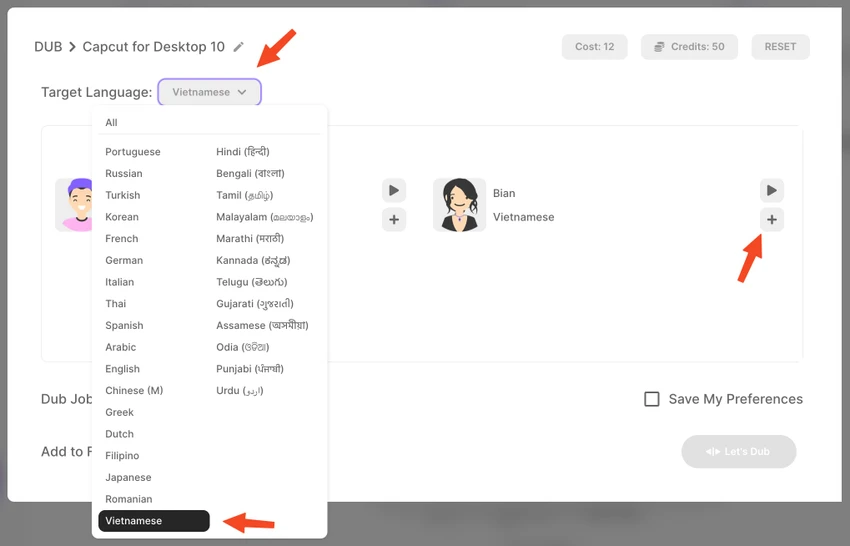Click the Credits: 50 coin indicator
This screenshot has width=850, height=546.
point(689,47)
